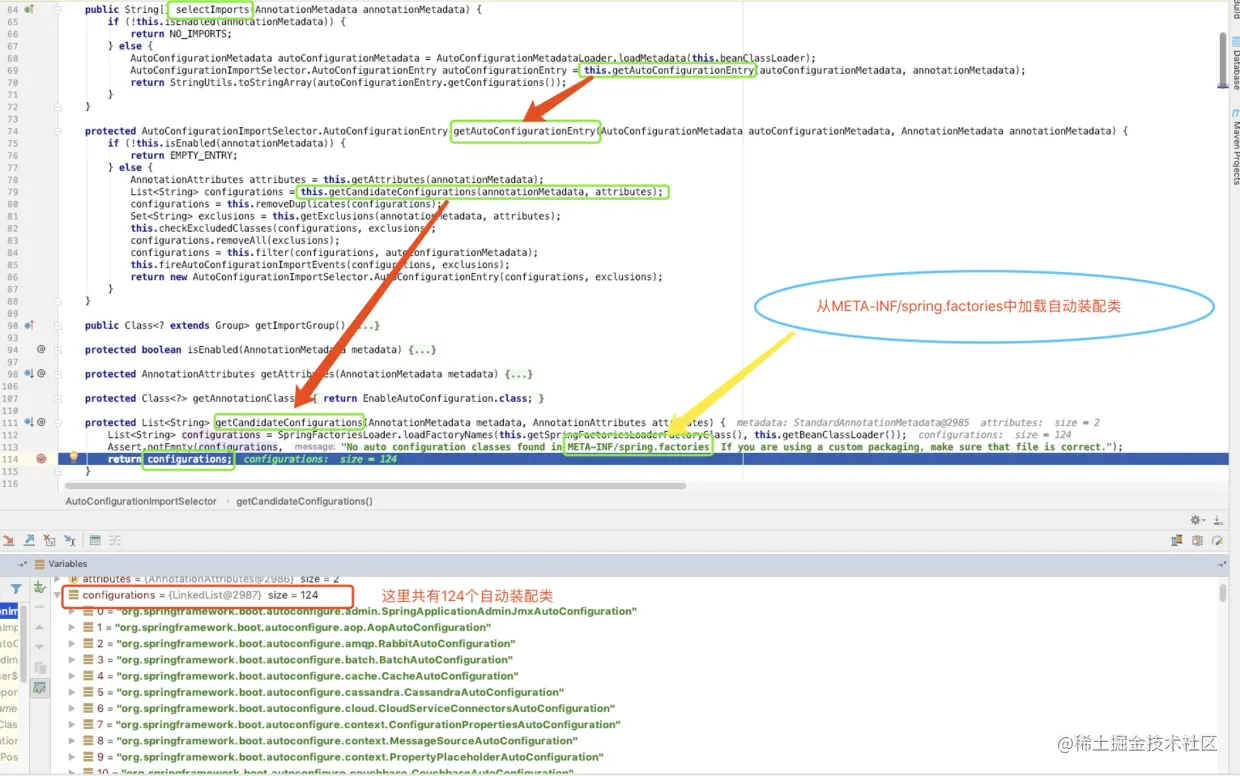This screenshot has width=1240, height=776.
Task: Click the Trace Current Stream Chain icon
Action: pos(115,540)
